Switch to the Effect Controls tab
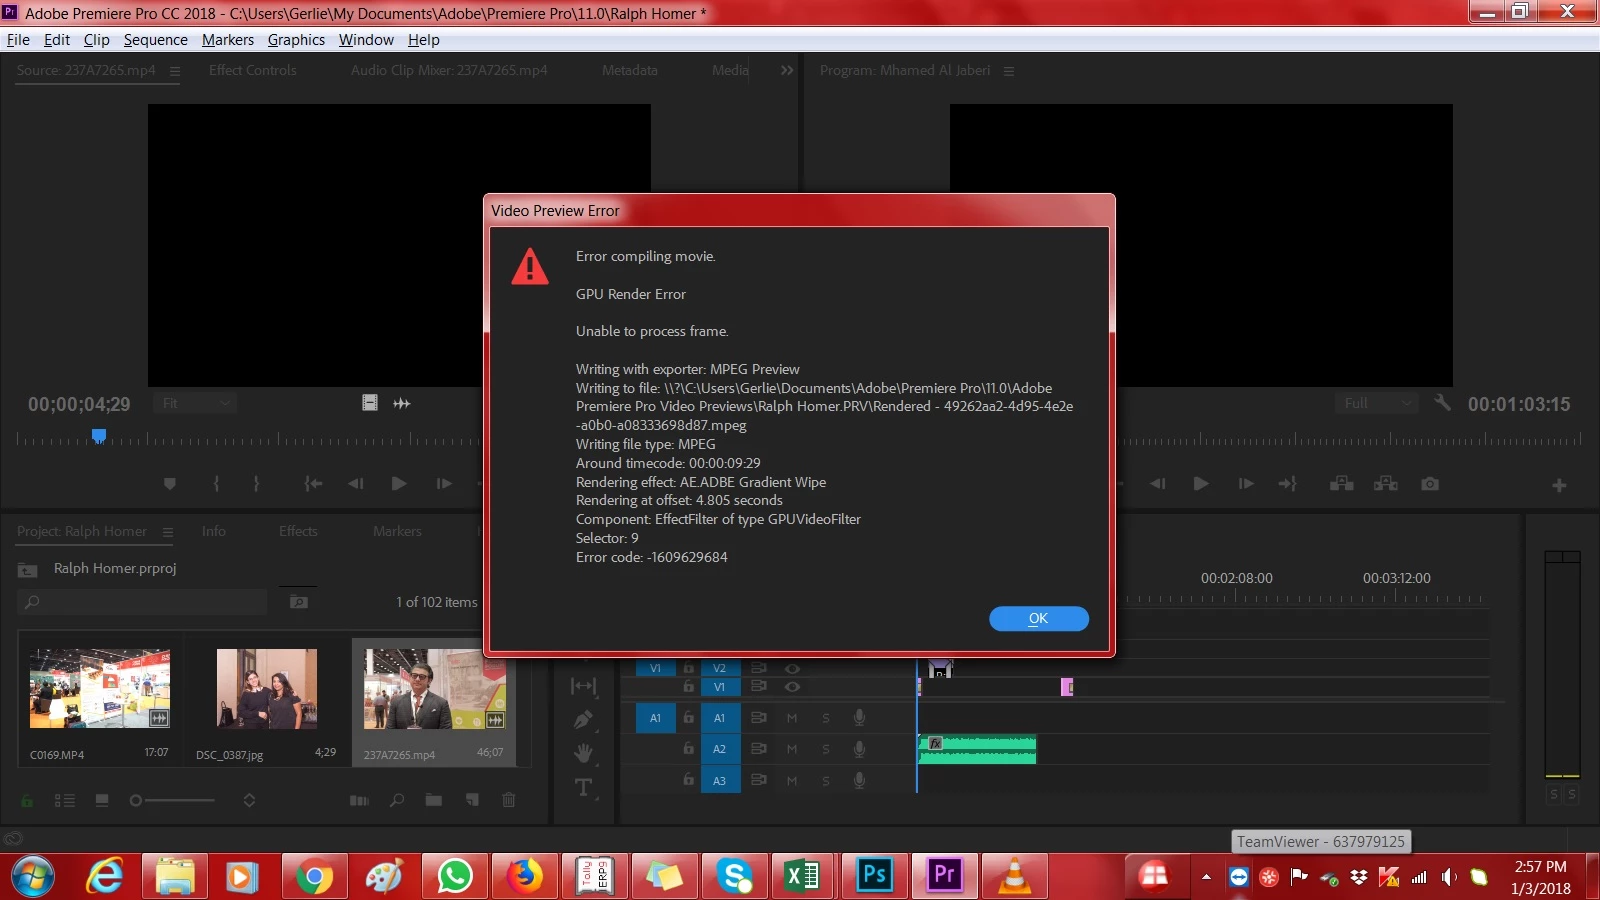The height and width of the screenshot is (900, 1600). [x=252, y=70]
